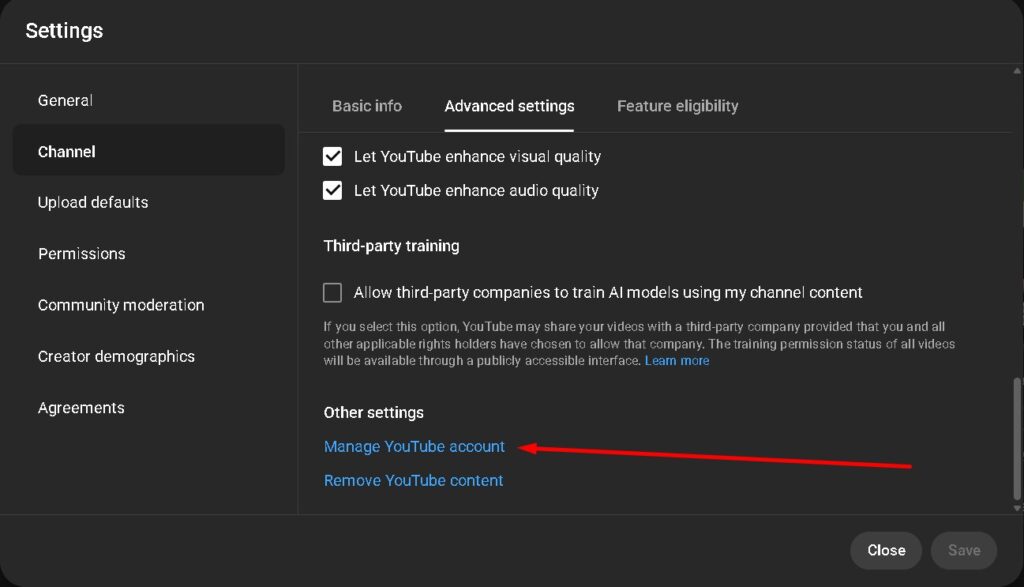Click the Settings dialog title
Viewport: 1024px width, 587px height.
click(64, 31)
